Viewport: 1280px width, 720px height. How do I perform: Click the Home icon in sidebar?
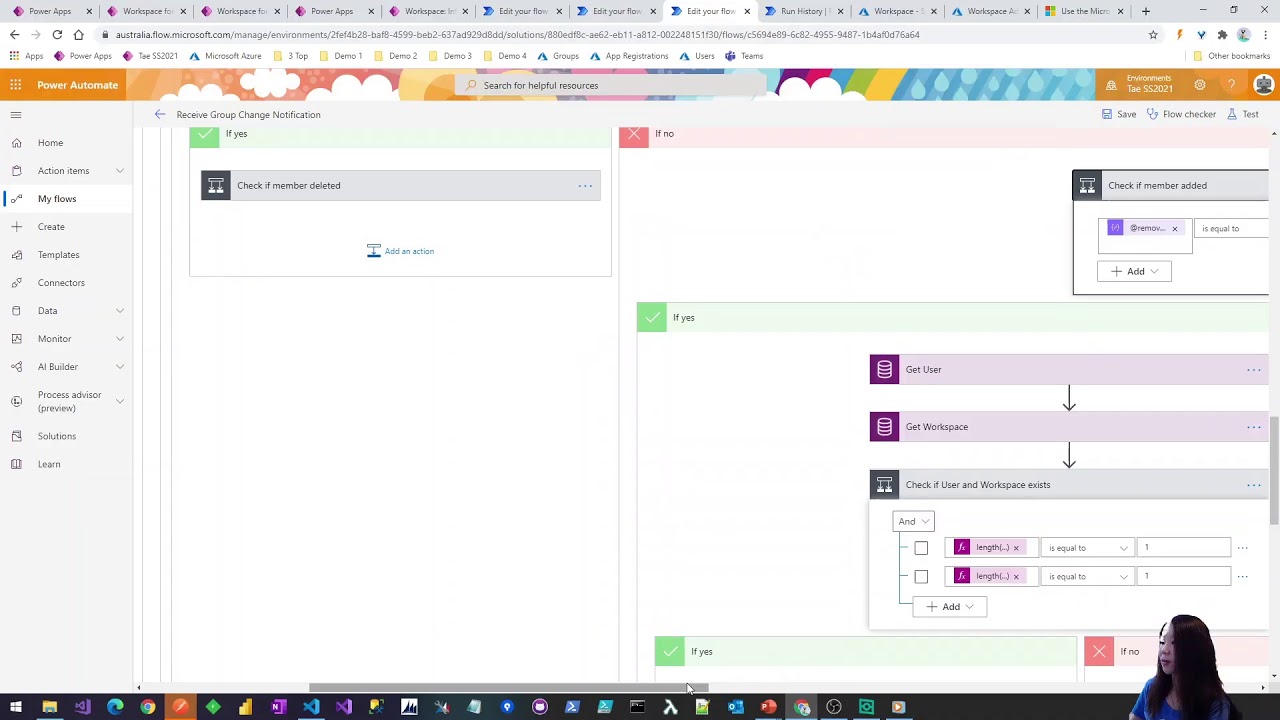tap(17, 143)
